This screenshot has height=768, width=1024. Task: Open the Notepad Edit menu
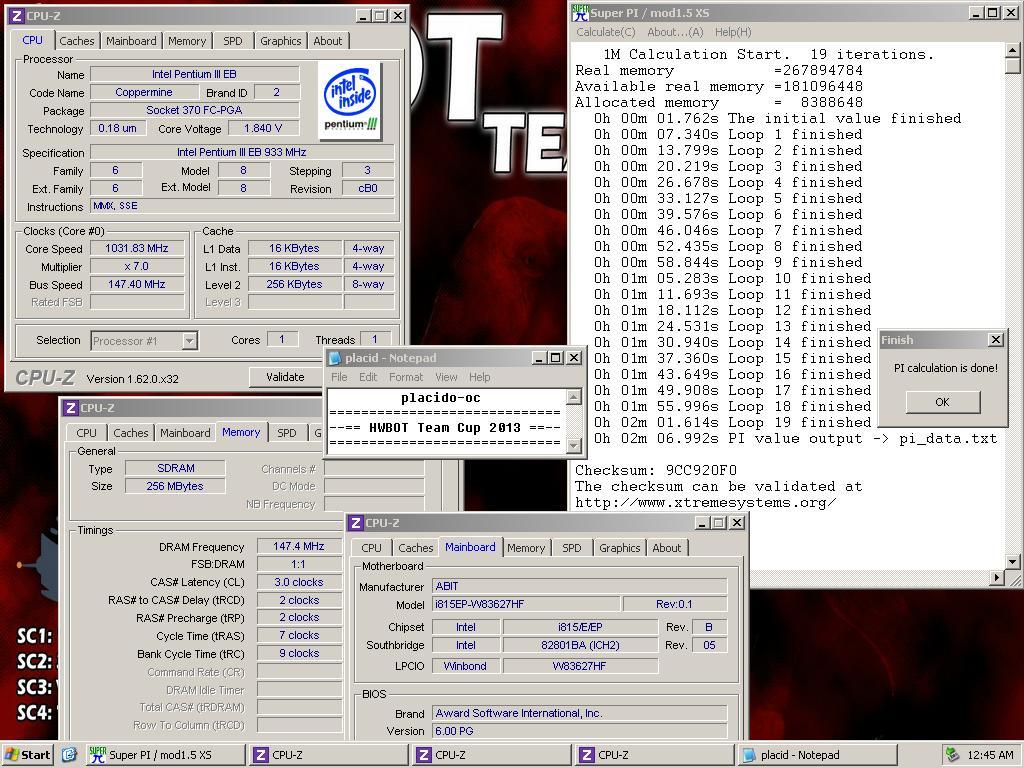(x=368, y=377)
